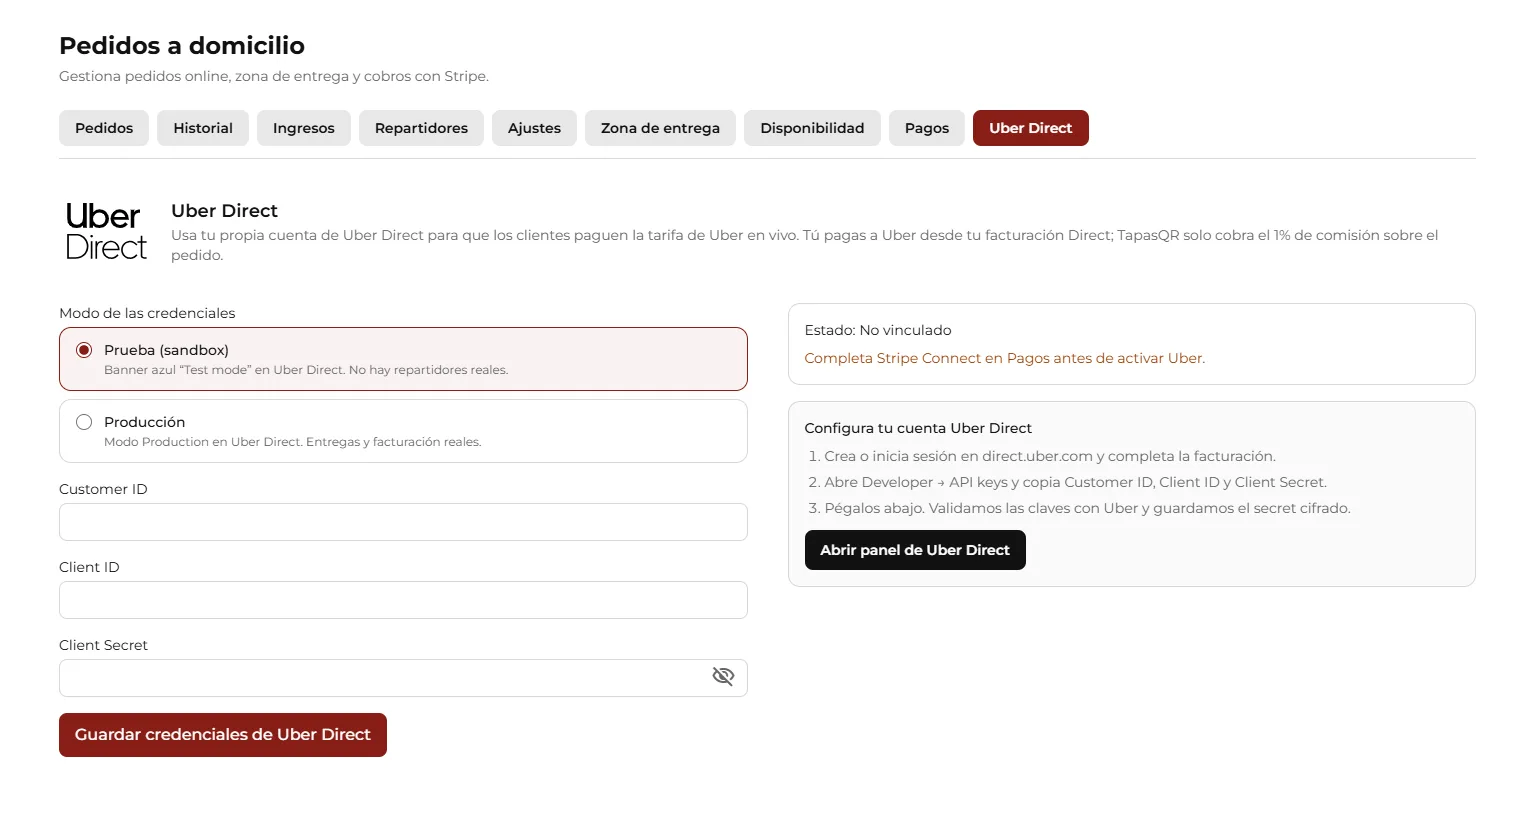Click 'Configura tu cuenta Uber Direct' heading
Image resolution: width=1537 pixels, height=813 pixels.
coord(918,428)
